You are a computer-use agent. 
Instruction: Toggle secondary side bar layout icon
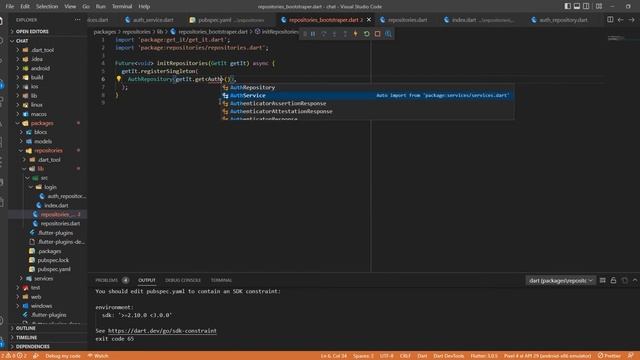[586, 6]
